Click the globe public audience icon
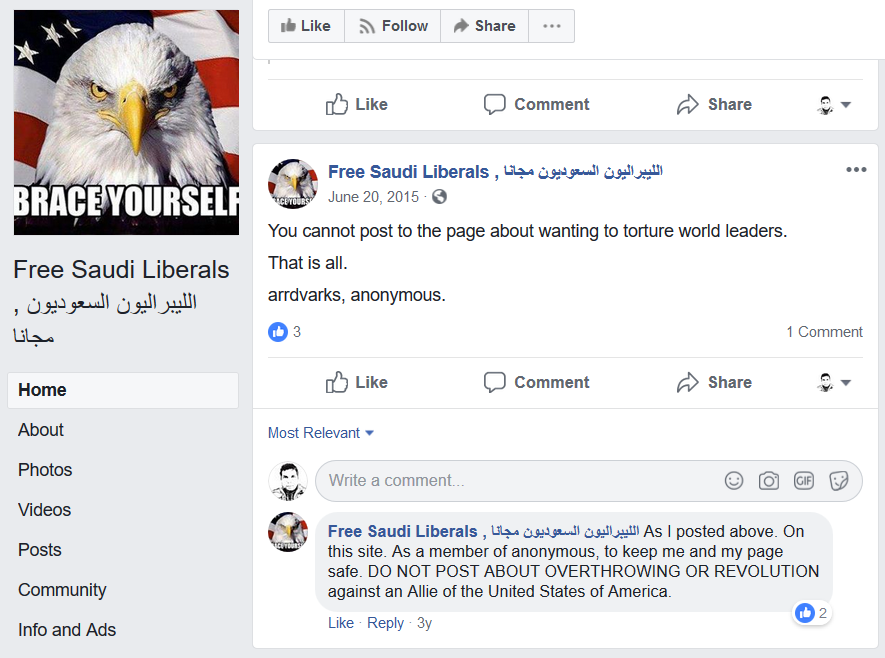This screenshot has height=658, width=885. coord(439,197)
